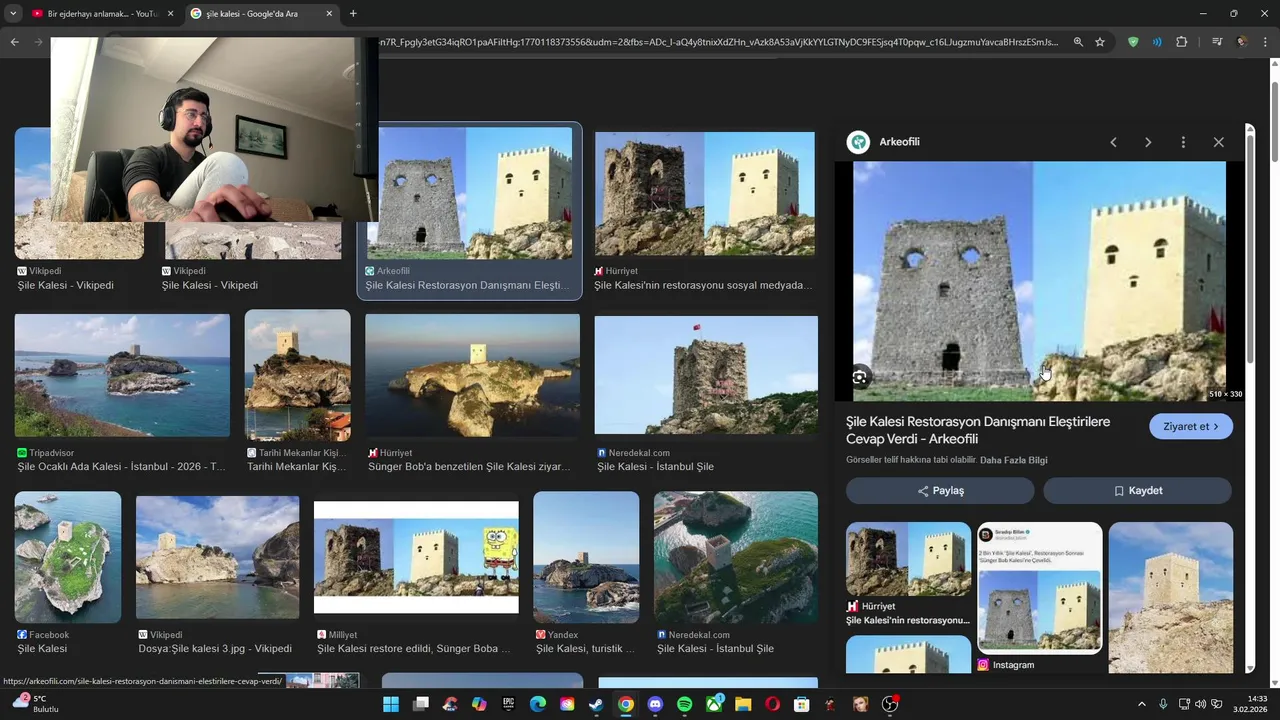Close the YouTube browser tab
The image size is (1280, 720).
coord(170,14)
